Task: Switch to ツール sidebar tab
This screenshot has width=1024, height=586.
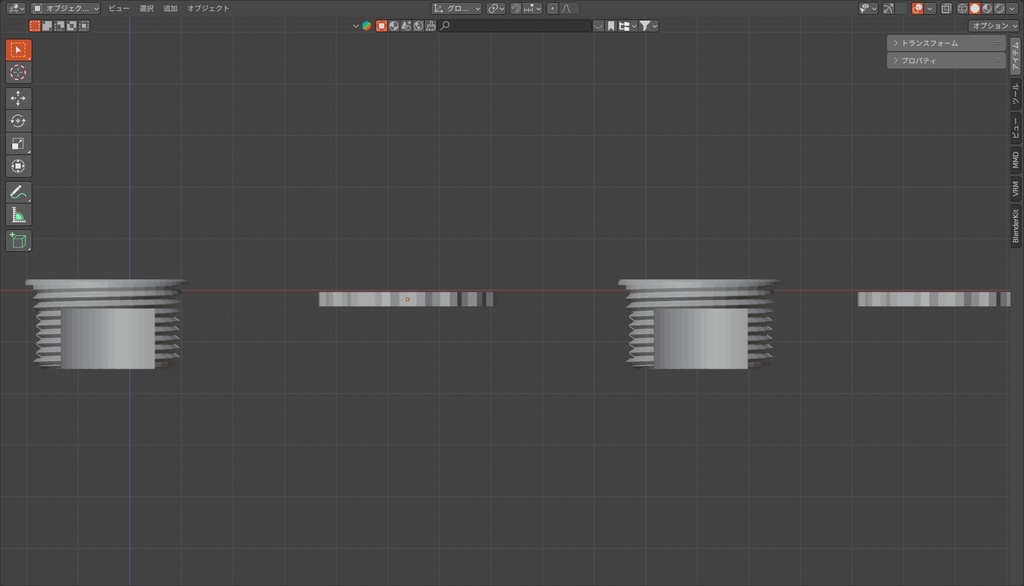Action: (x=1016, y=95)
